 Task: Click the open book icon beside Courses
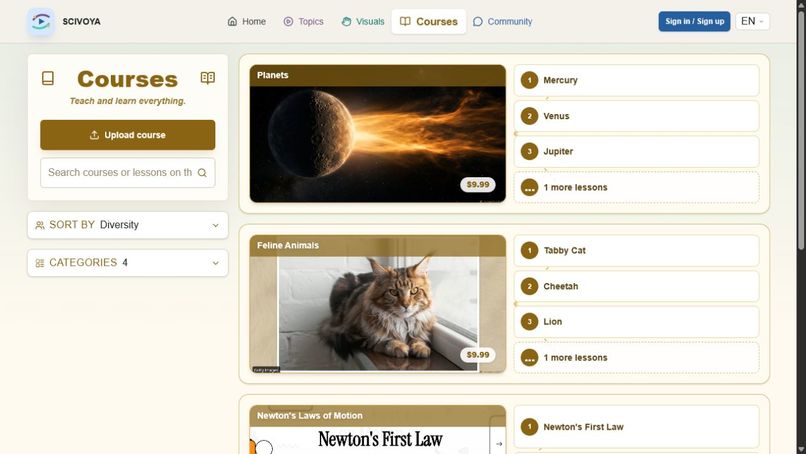208,78
